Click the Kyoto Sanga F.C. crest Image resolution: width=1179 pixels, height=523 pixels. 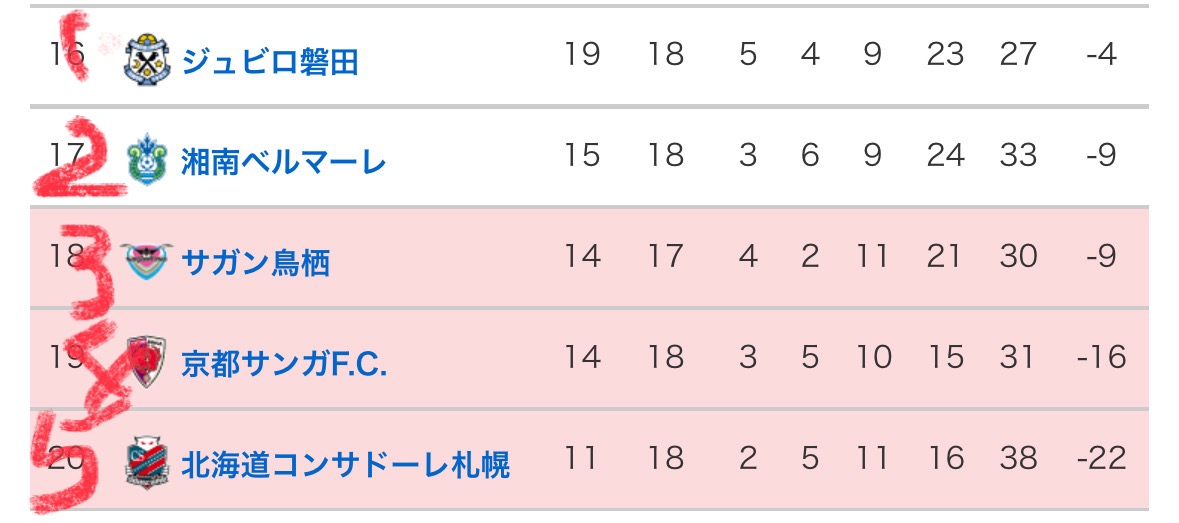(147, 361)
